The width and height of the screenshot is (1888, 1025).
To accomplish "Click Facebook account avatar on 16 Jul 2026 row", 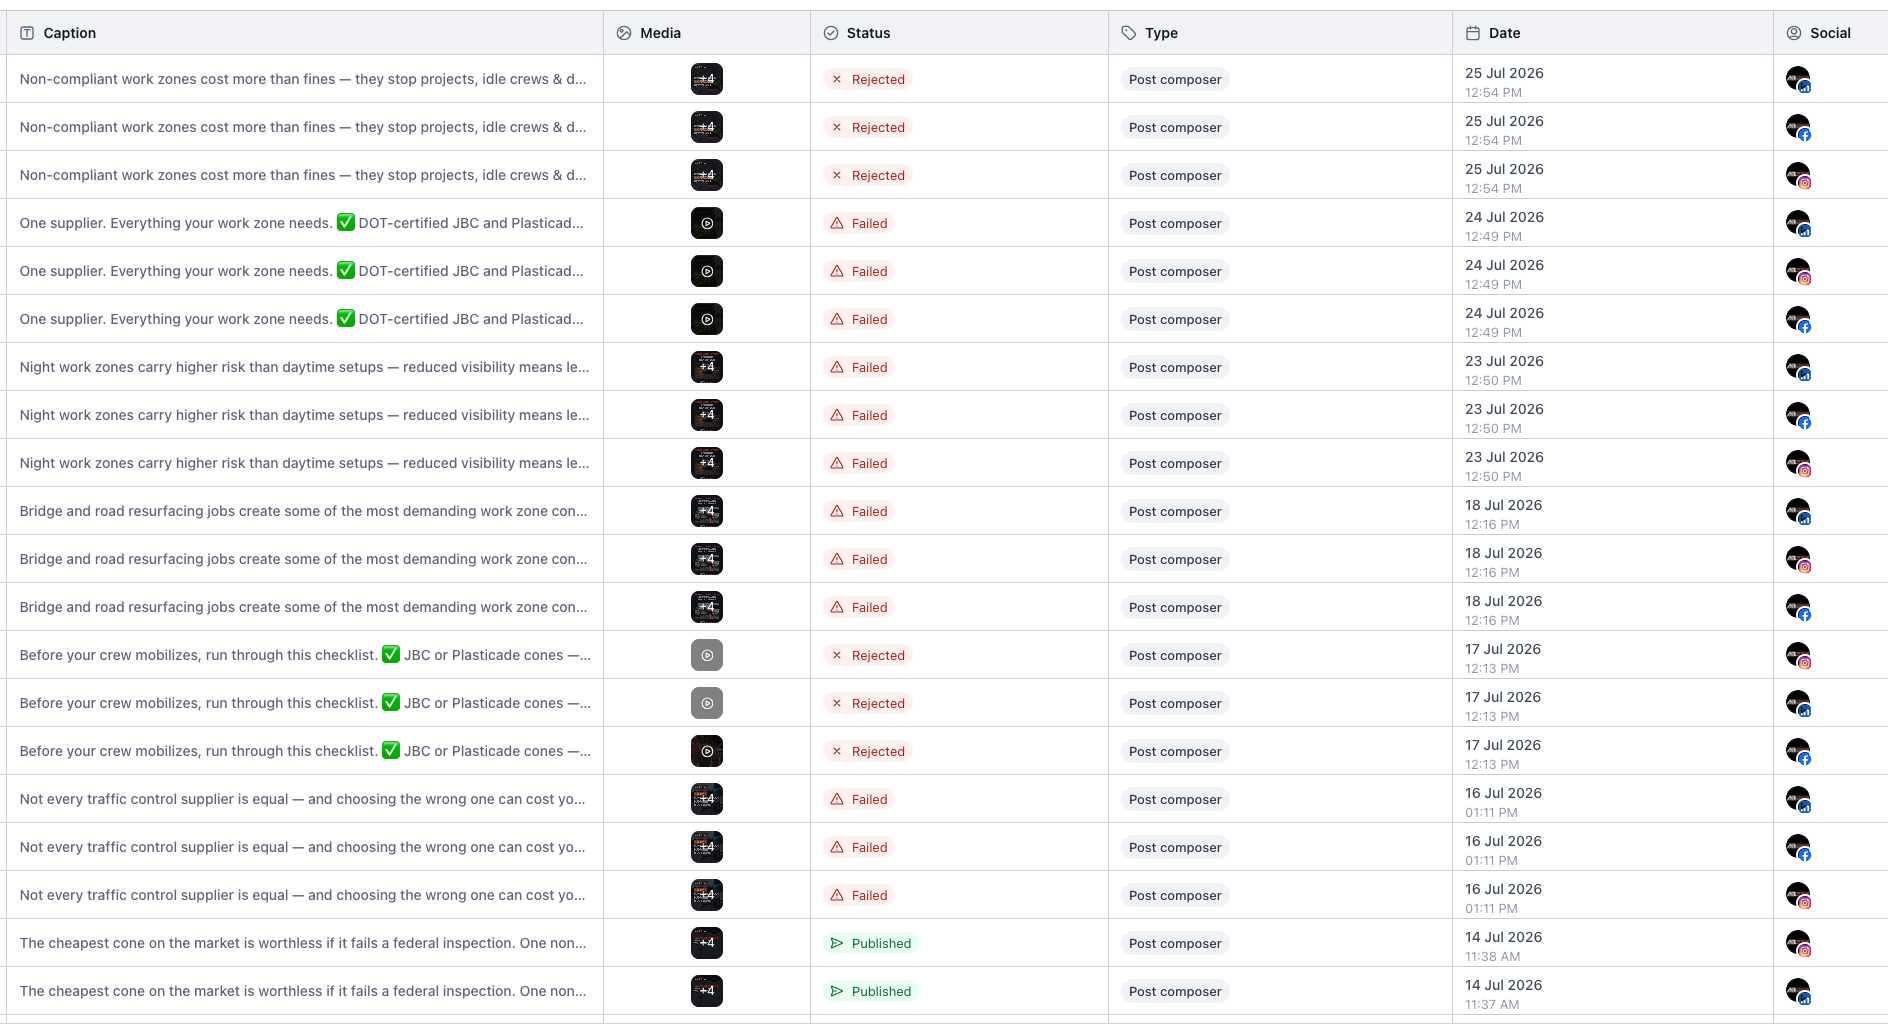I will click(1798, 847).
